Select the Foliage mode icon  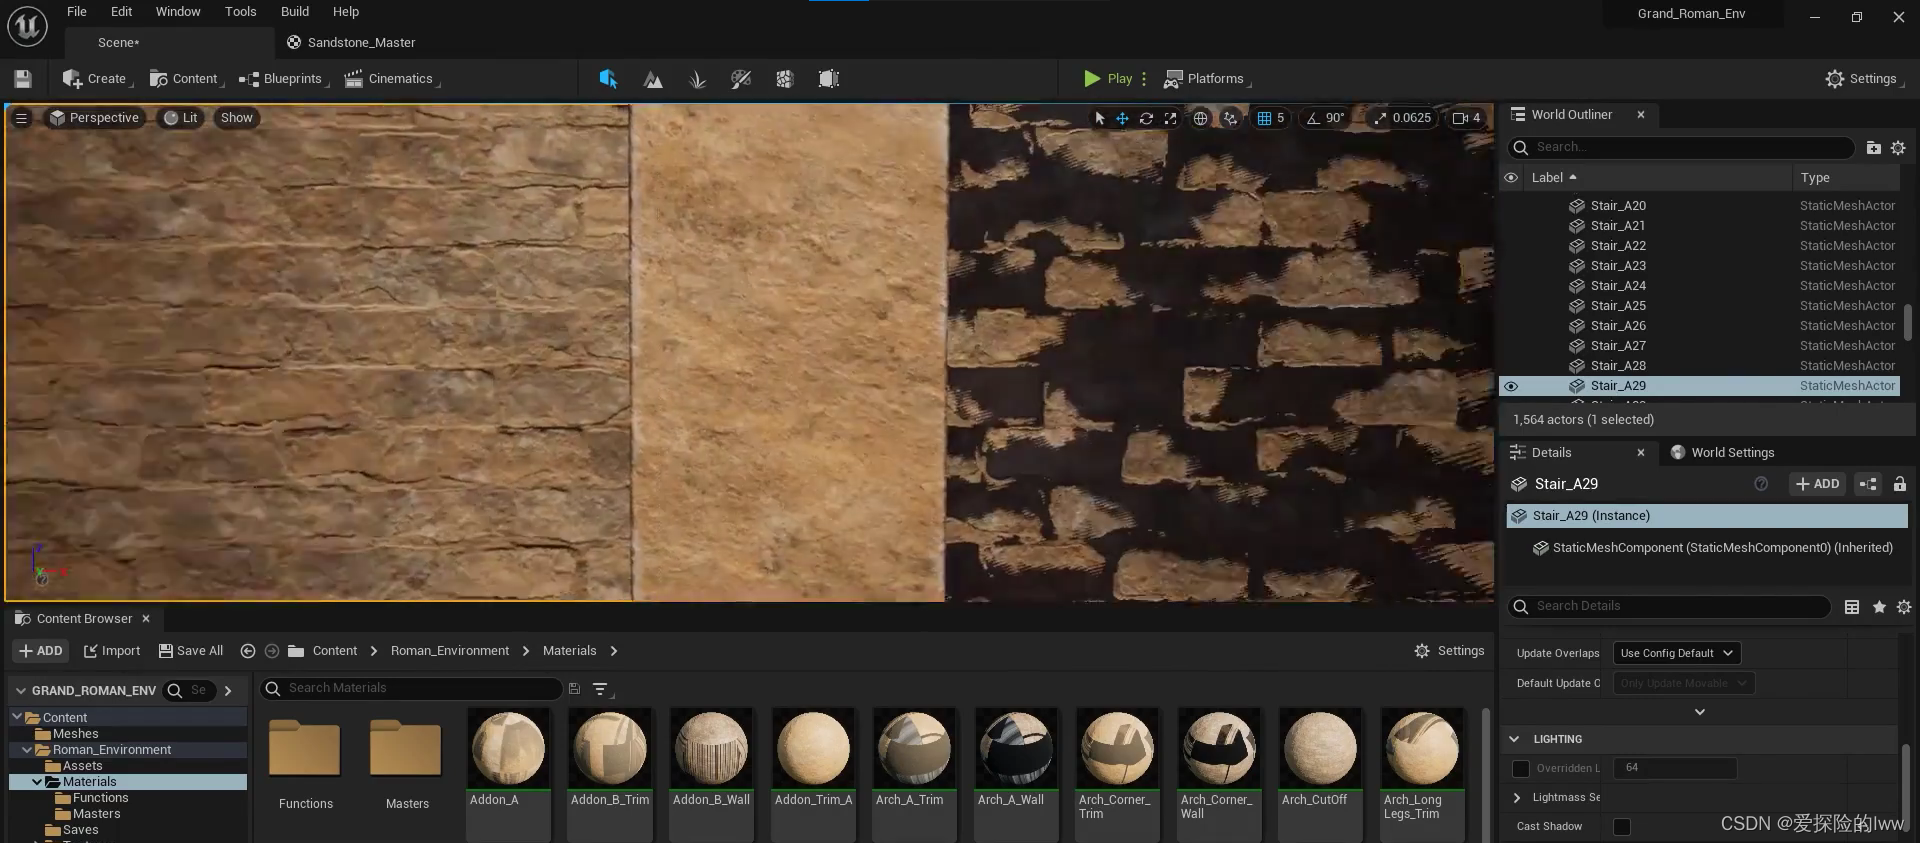[x=697, y=79]
